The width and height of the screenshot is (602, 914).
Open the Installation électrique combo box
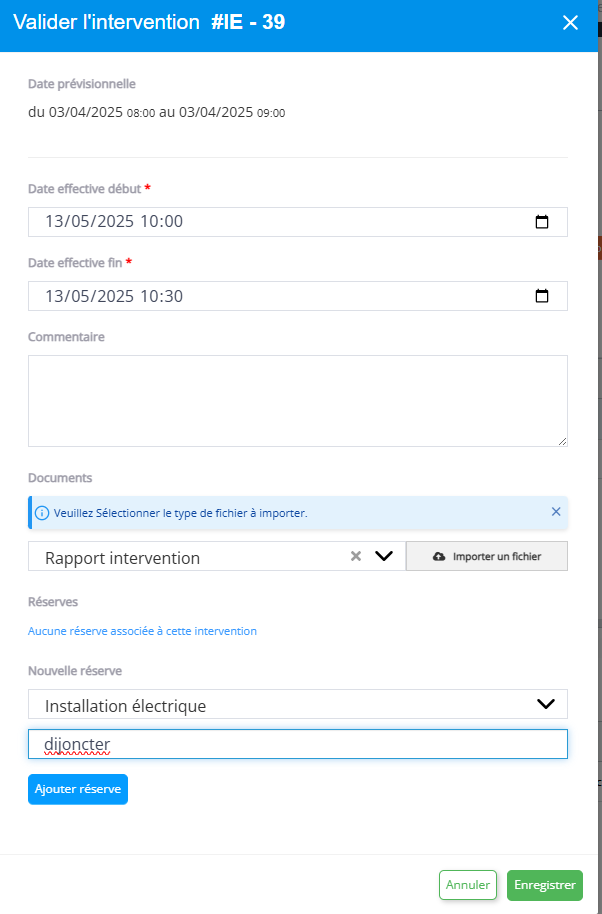(298, 704)
